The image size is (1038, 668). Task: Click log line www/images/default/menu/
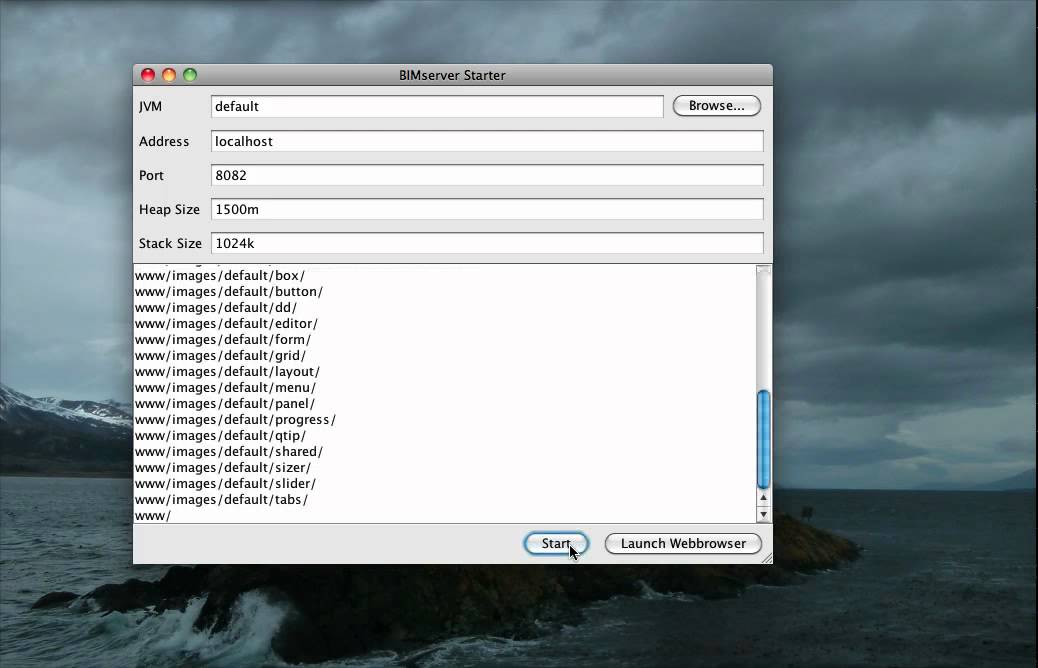tap(226, 387)
